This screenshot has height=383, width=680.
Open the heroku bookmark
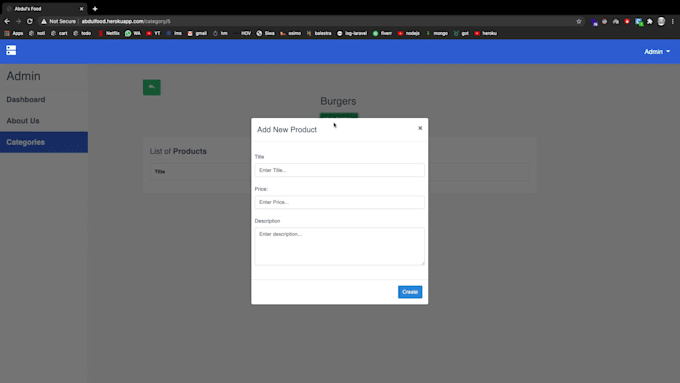486,33
